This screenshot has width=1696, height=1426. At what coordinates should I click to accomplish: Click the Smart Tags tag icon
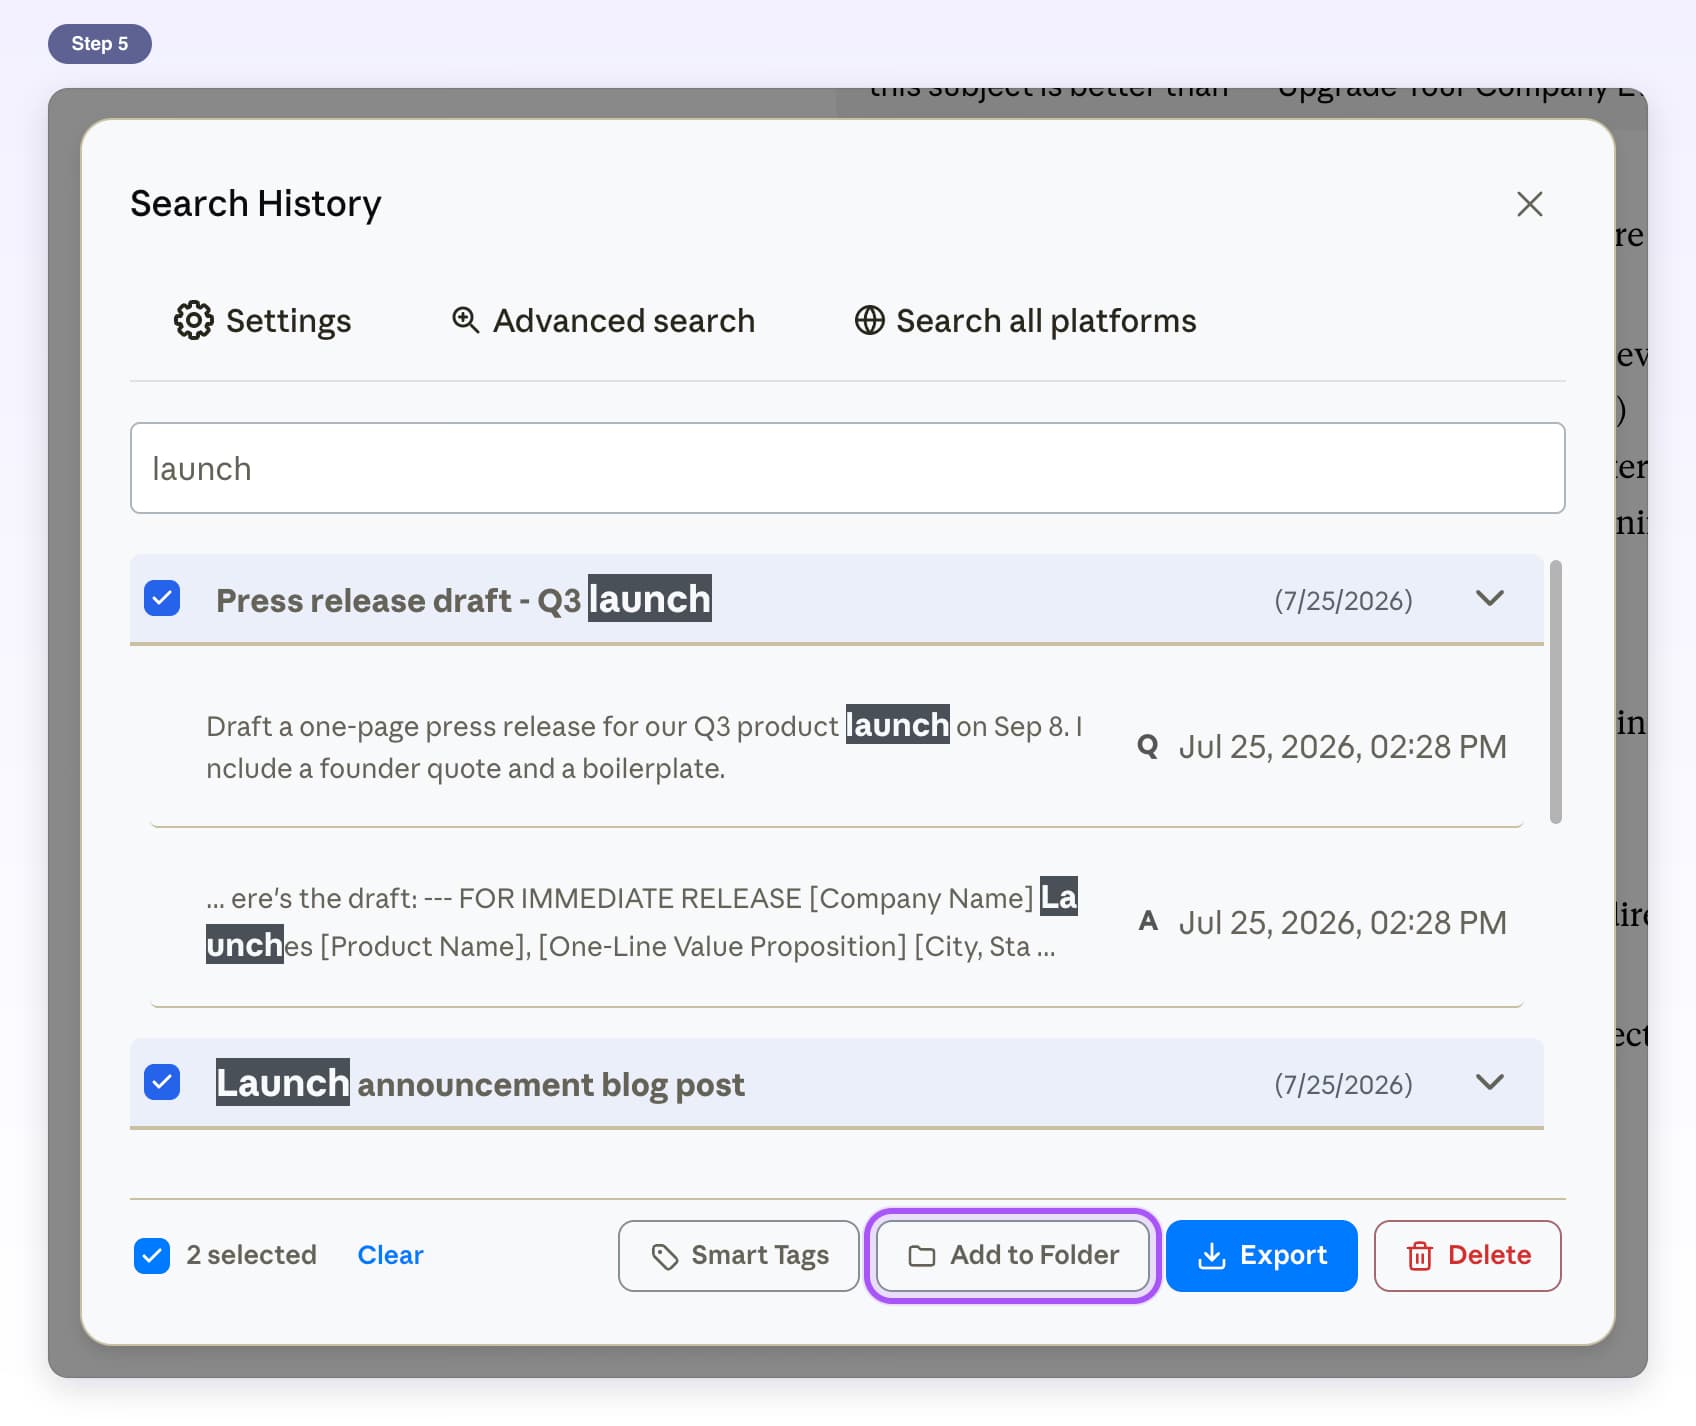665,1256
